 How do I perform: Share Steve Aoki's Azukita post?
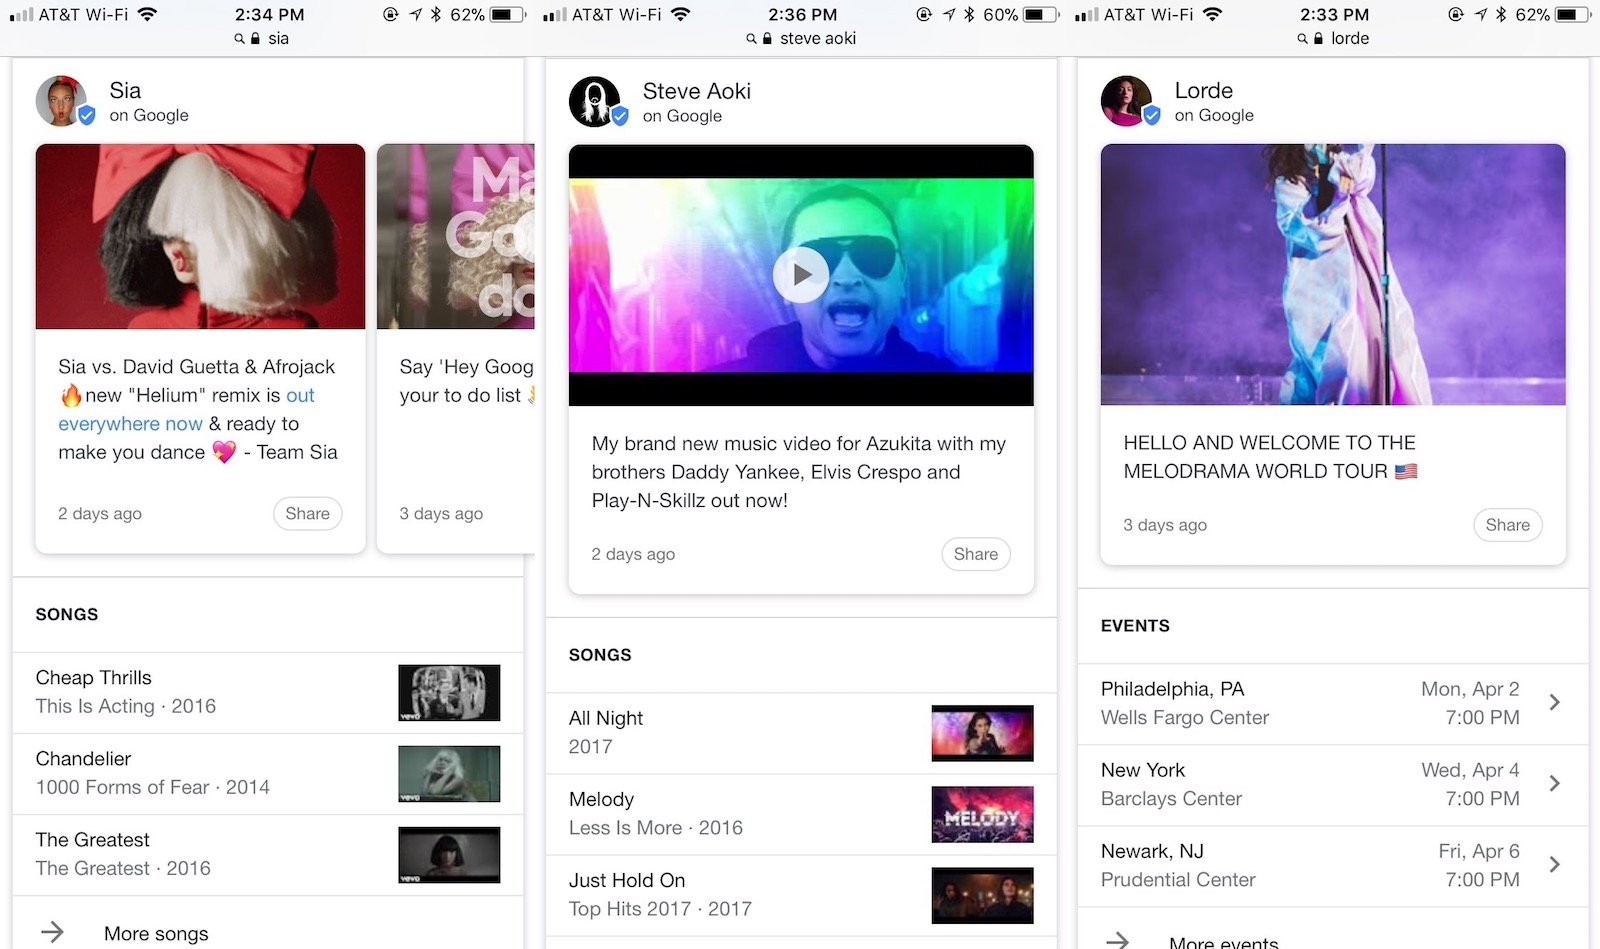point(975,555)
